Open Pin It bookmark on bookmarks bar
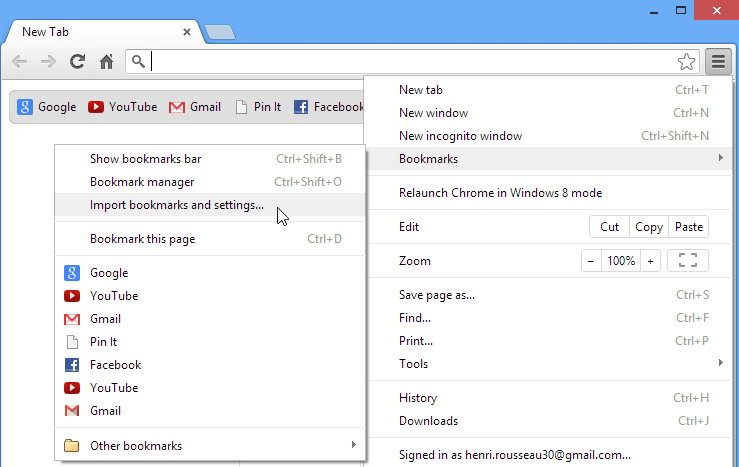This screenshot has width=739, height=467. click(258, 107)
